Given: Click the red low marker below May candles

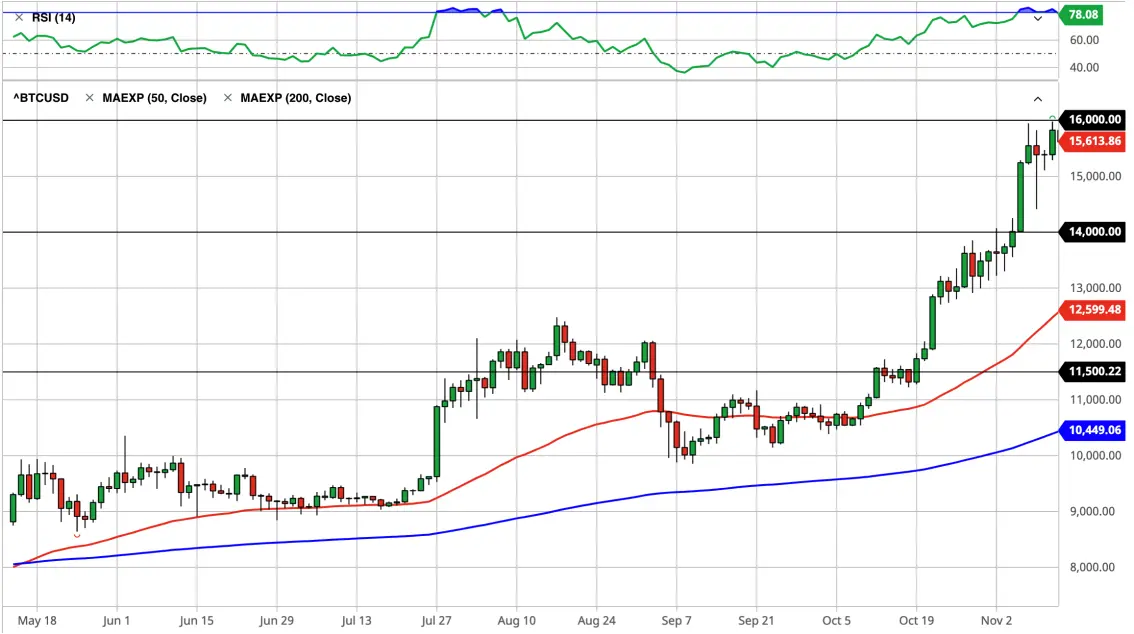Looking at the screenshot, I should 77,536.
